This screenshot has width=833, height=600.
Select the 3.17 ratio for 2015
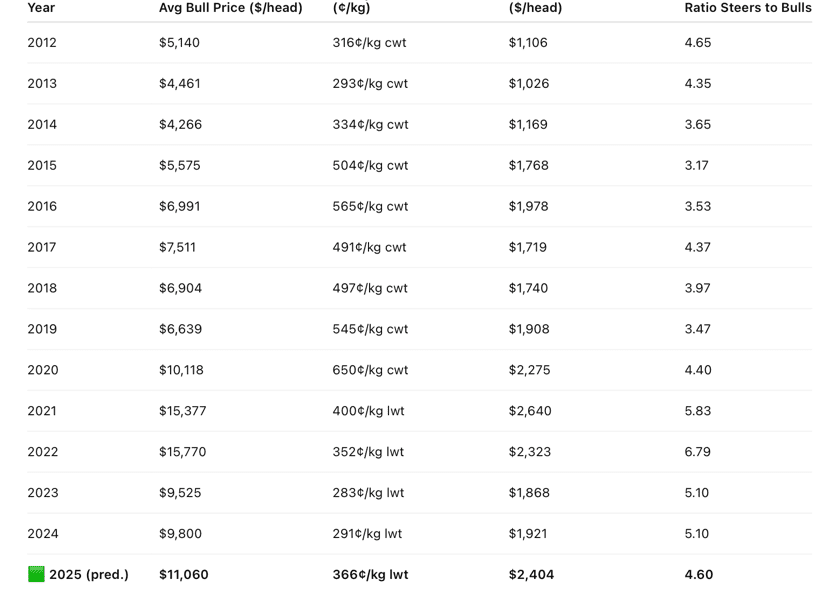pyautogui.click(x=696, y=165)
